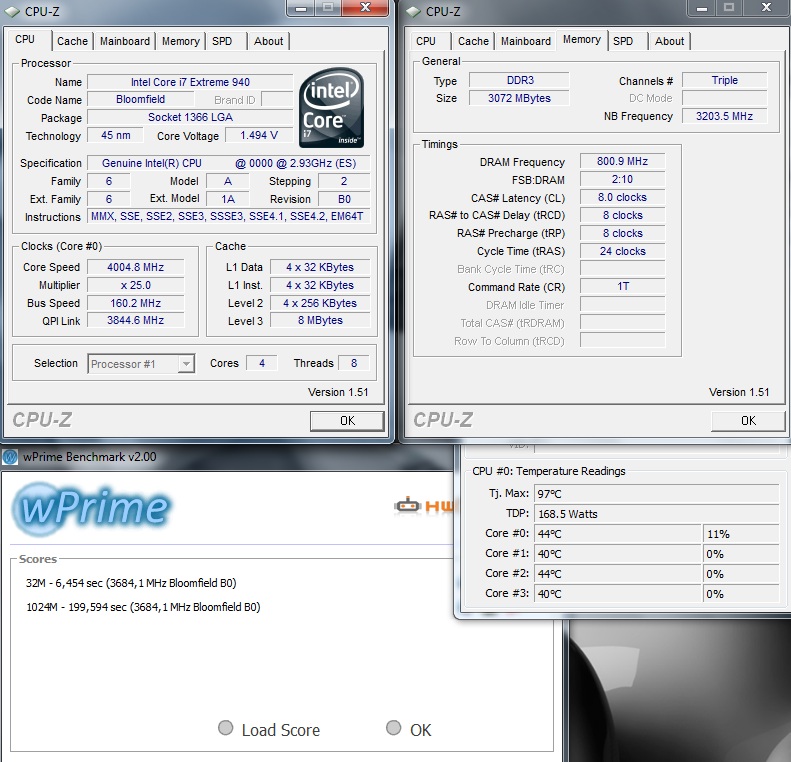Click the wPrime logo banner
This screenshot has height=762, width=791.
[x=92, y=509]
